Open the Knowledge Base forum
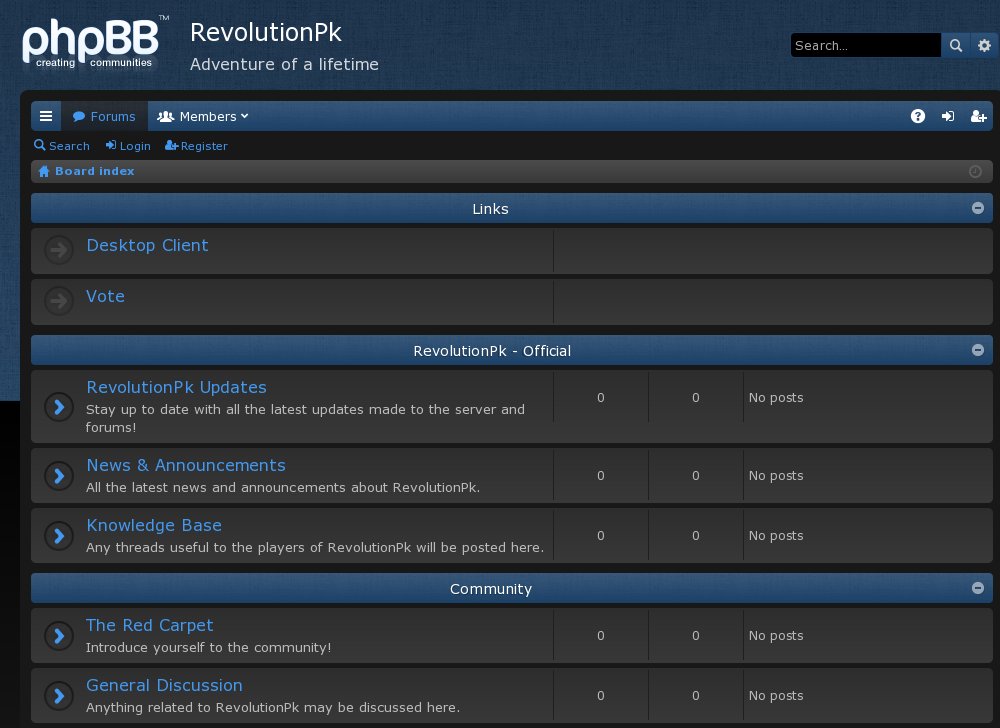Image resolution: width=1000 pixels, height=728 pixels. pos(154,525)
